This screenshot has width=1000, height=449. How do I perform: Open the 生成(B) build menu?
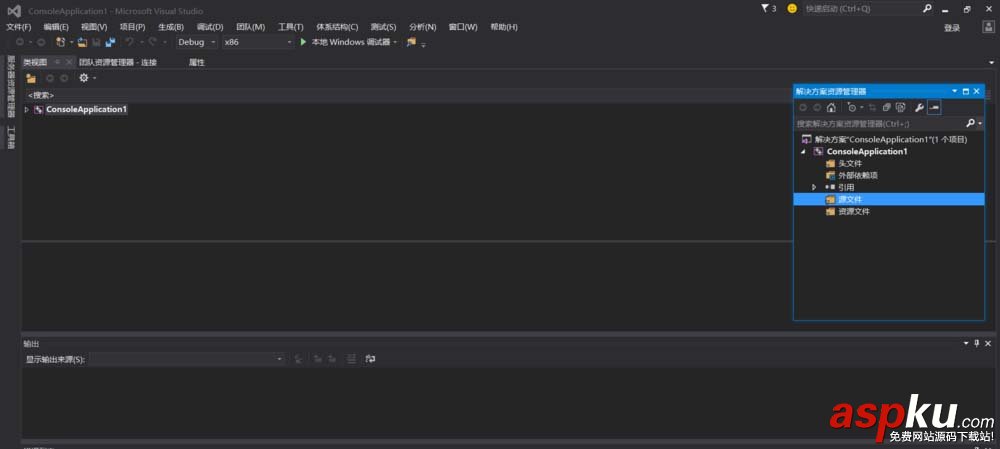coord(171,27)
